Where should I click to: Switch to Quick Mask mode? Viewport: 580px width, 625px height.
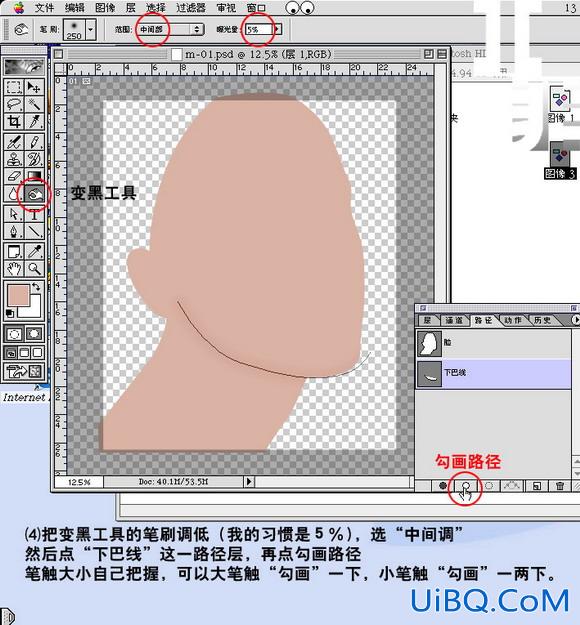click(x=34, y=334)
